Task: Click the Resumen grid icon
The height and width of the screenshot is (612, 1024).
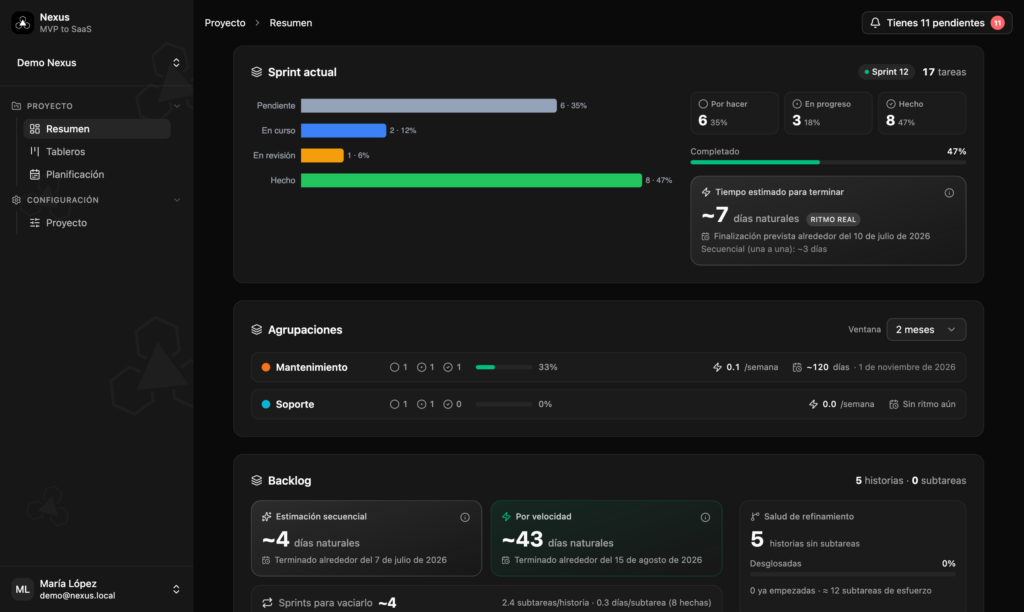Action: 35,129
